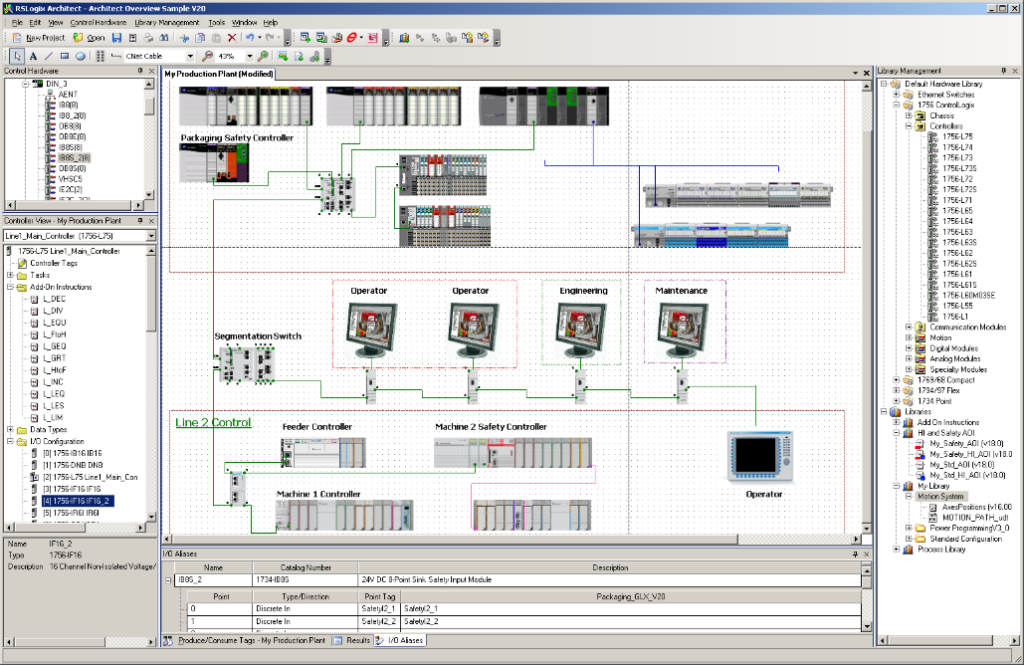Select the Rectangle drawing tool
The width and height of the screenshot is (1024, 665).
64,57
